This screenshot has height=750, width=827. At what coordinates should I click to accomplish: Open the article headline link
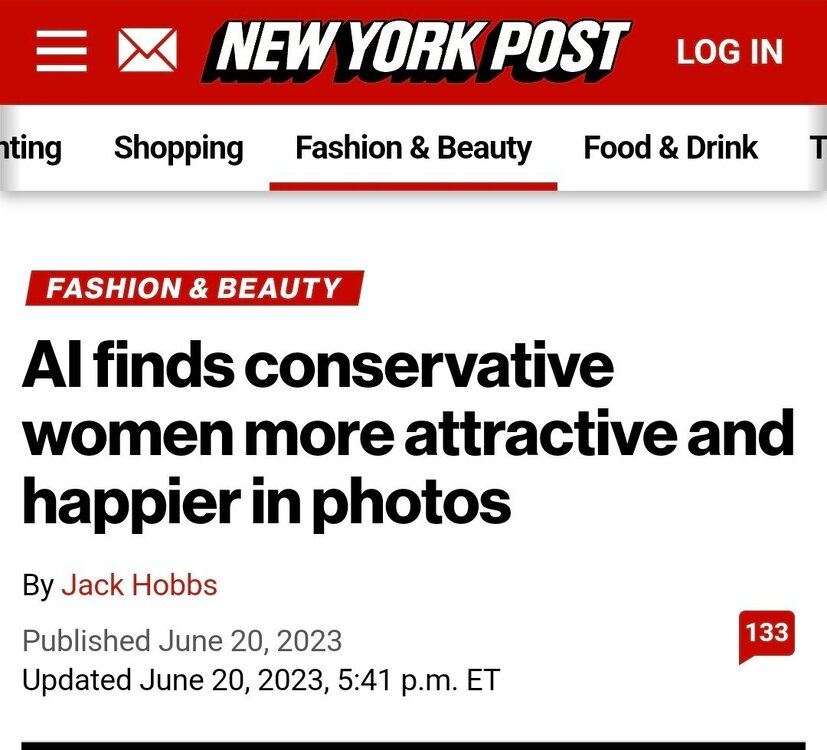point(400,428)
